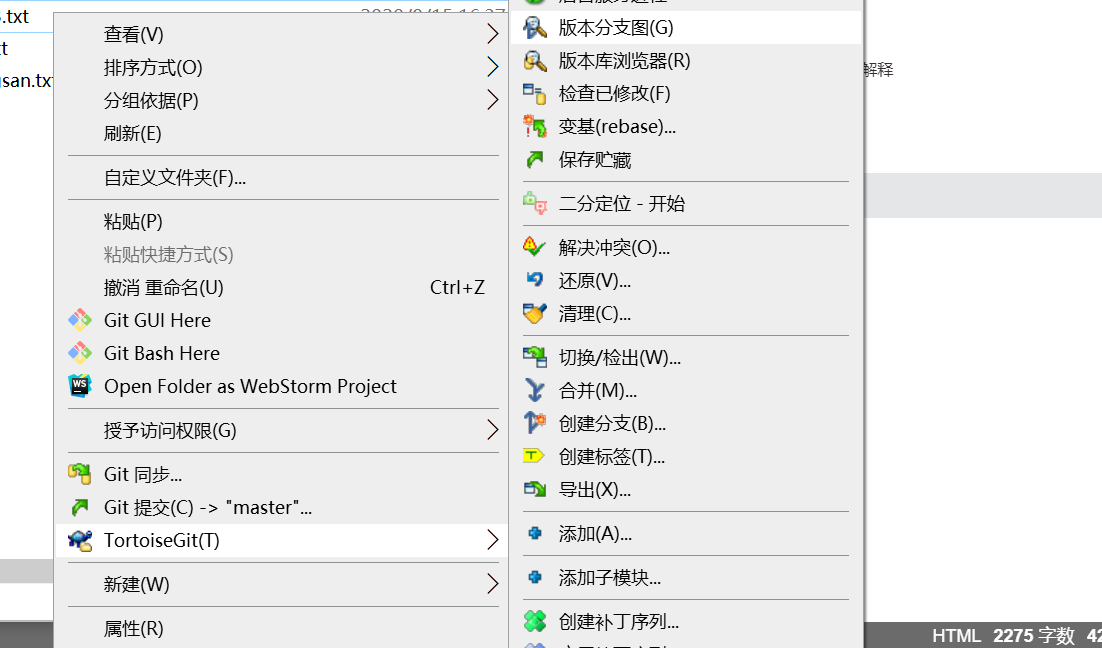Image resolution: width=1102 pixels, height=648 pixels.
Task: Click the rebase icon beside 变基(rebase)...
Action: pyautogui.click(x=535, y=127)
